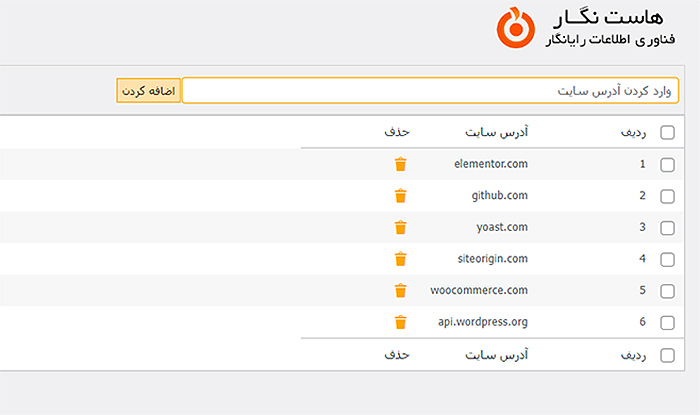Click trash icon next to api.wordpress.org

click(x=401, y=322)
